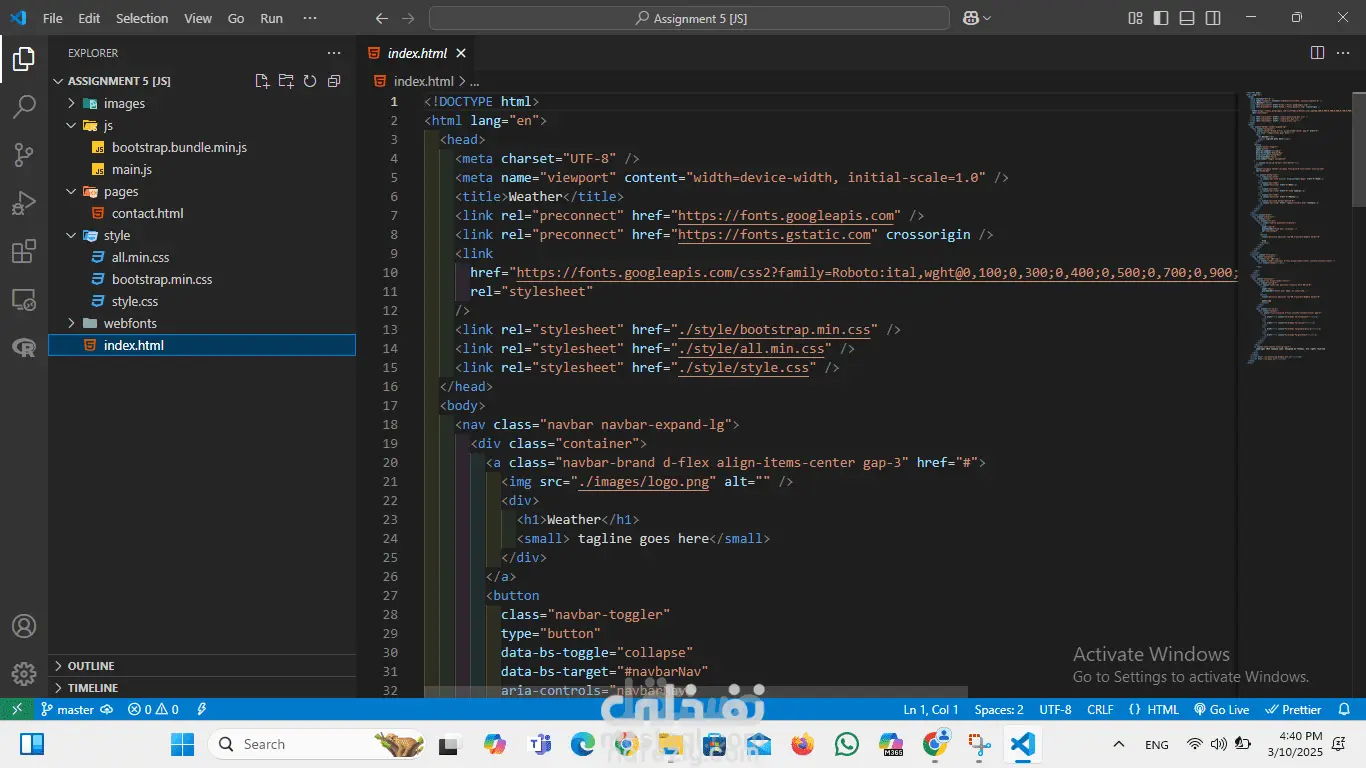This screenshot has height=768, width=1366.
Task: Open the Extensions view
Action: [24, 251]
